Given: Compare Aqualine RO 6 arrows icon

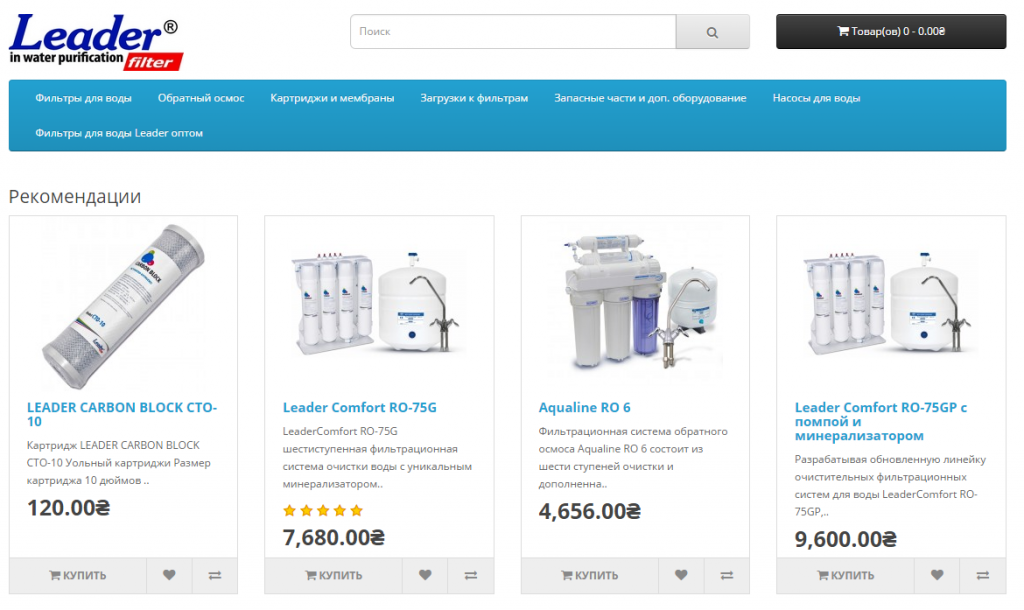Looking at the screenshot, I should [x=727, y=575].
